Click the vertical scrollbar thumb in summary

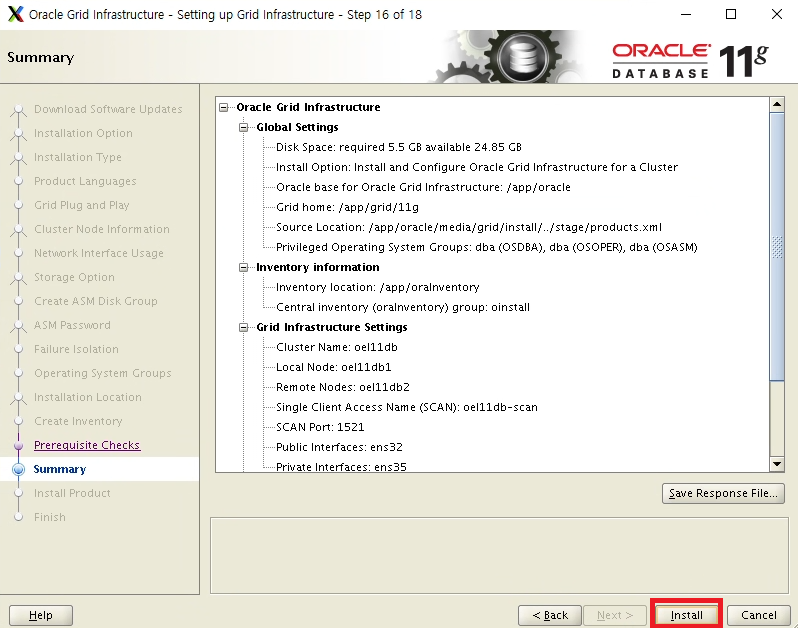click(x=777, y=247)
